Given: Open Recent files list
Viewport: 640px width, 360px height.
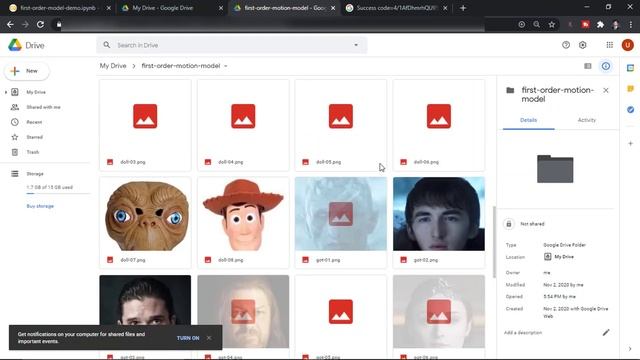Looking at the screenshot, I should click(x=34, y=122).
